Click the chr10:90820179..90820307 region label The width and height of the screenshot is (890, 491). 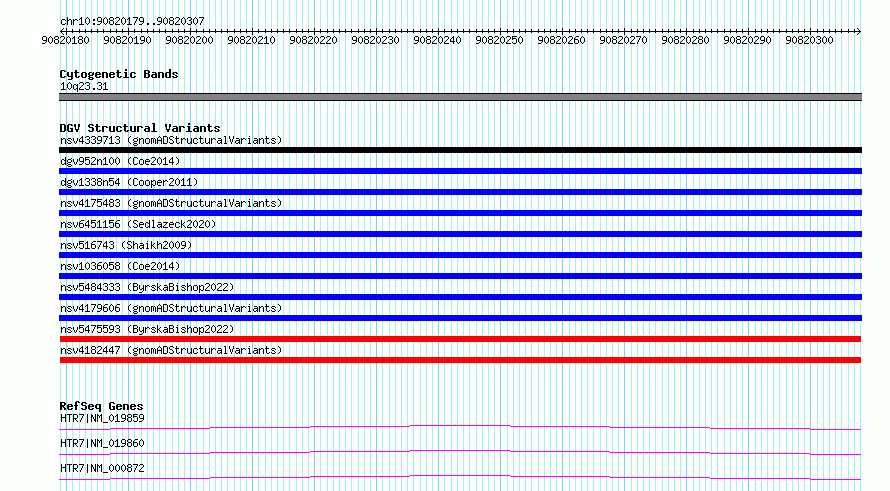132,21
